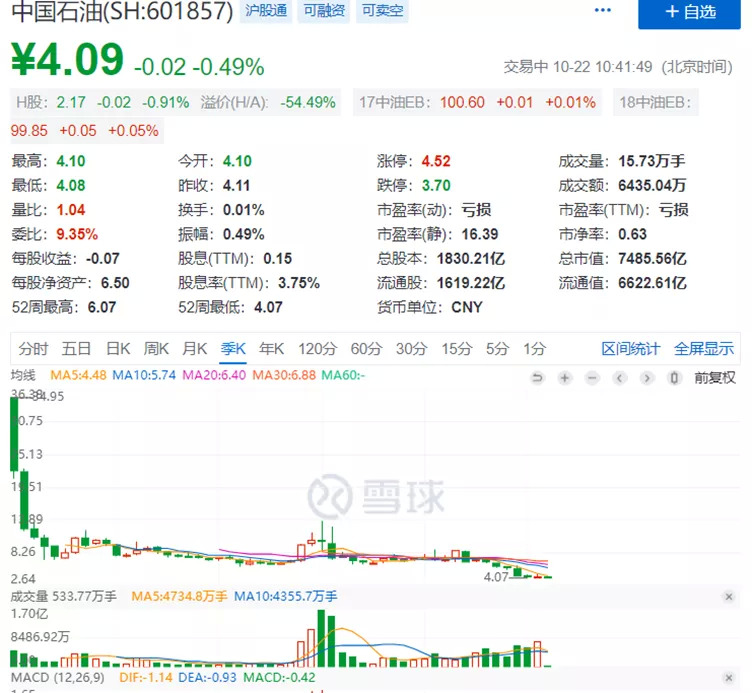
Task: Add stock via the 自选 button
Action: click(x=689, y=13)
